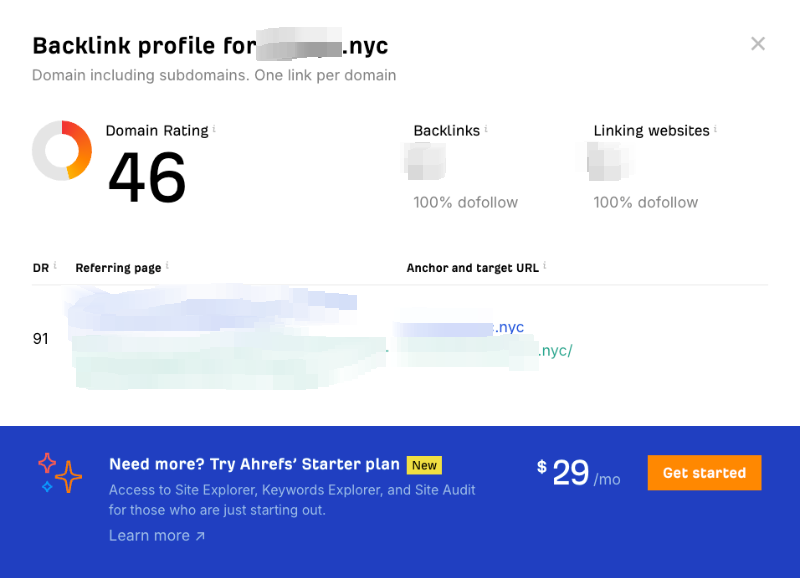The image size is (800, 578).
Task: Open the Learn more link
Action: (x=157, y=536)
